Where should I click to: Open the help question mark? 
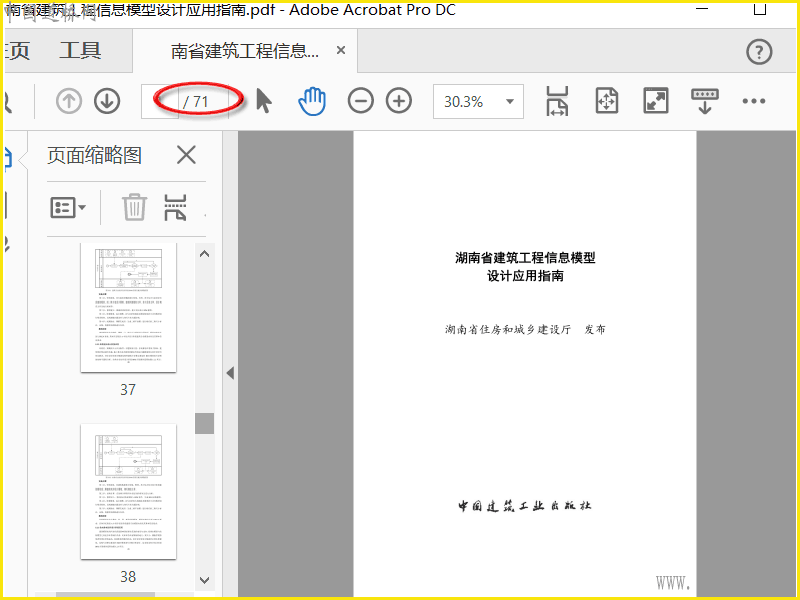tap(759, 52)
